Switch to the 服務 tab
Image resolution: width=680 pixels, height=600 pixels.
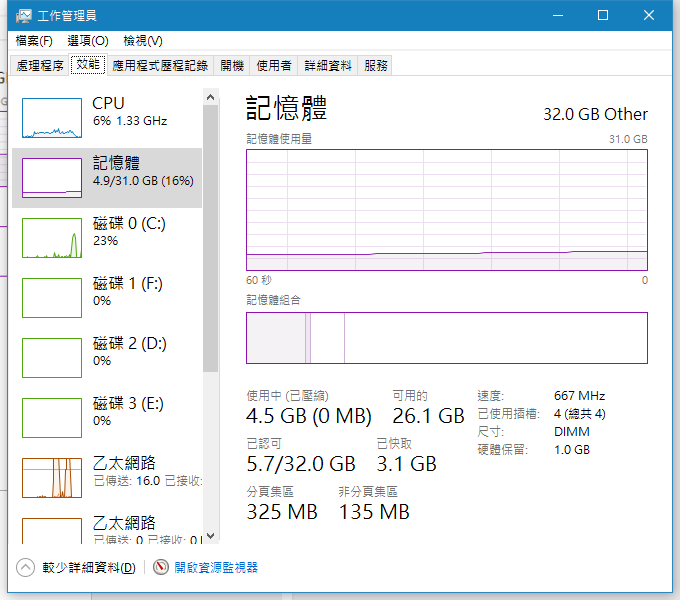pyautogui.click(x=376, y=65)
